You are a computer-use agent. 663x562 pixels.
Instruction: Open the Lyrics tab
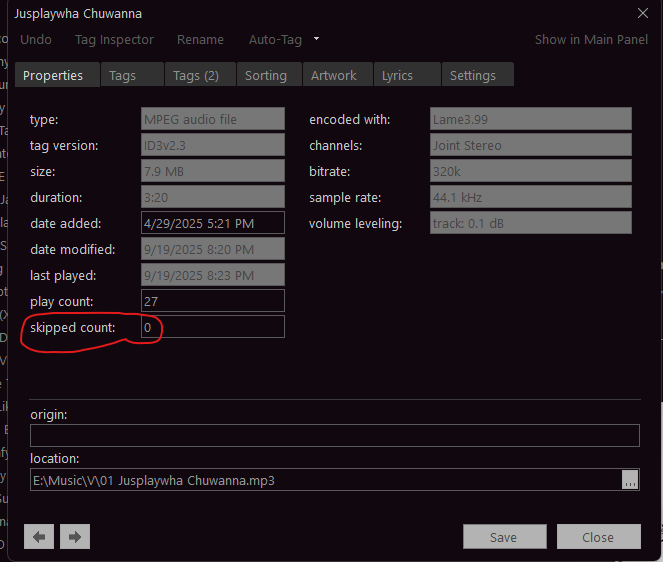[x=407, y=75]
